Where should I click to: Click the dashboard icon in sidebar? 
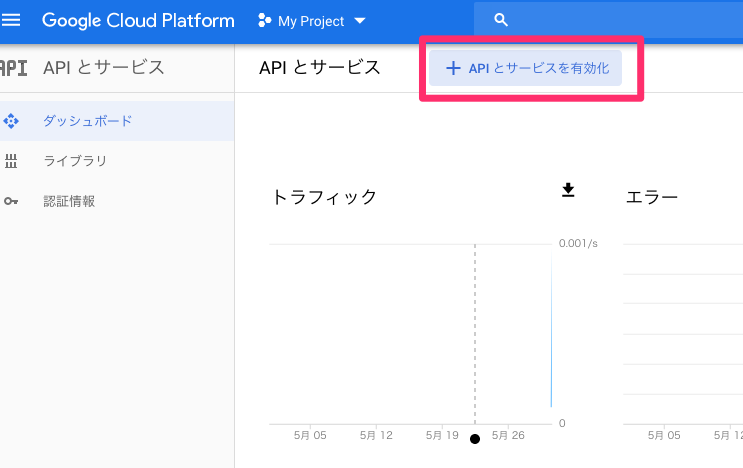point(11,121)
